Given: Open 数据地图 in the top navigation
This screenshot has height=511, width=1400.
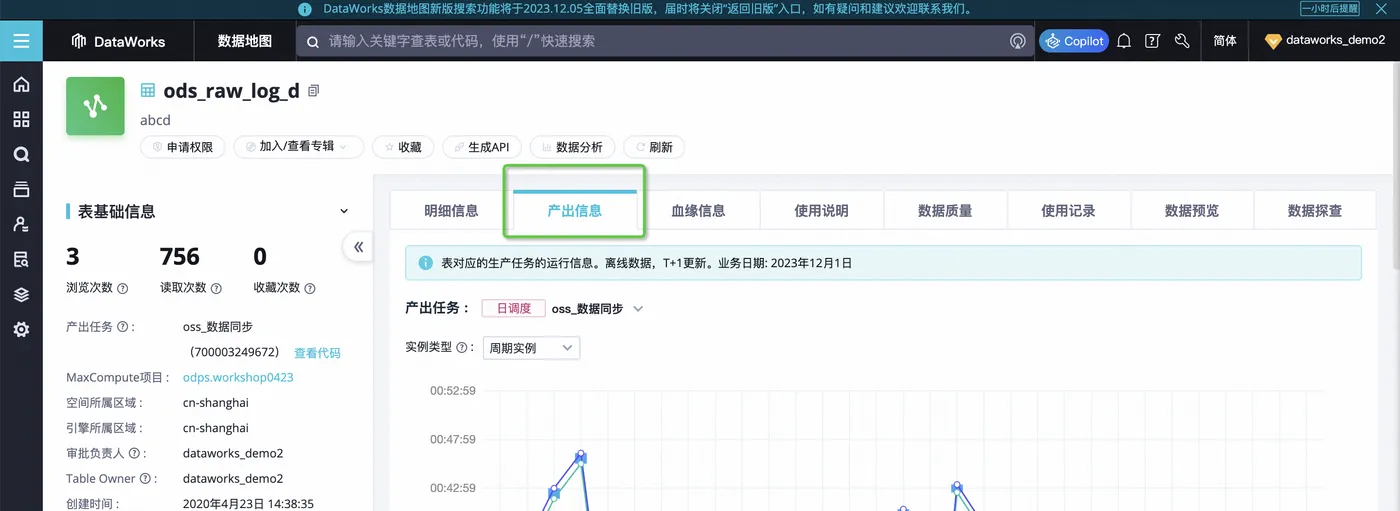Looking at the screenshot, I should [245, 41].
